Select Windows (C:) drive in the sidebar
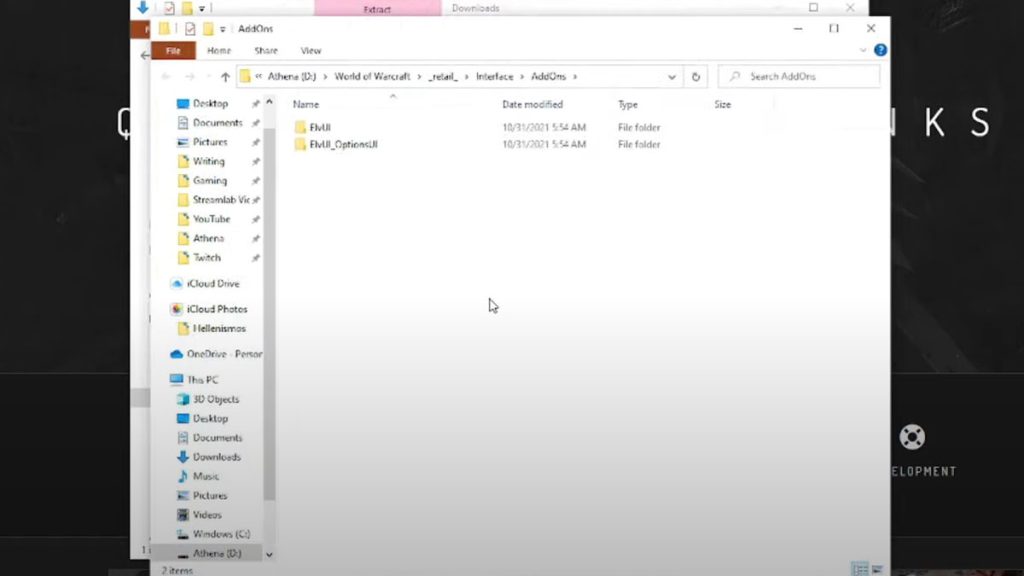The image size is (1024, 576). tap(219, 534)
